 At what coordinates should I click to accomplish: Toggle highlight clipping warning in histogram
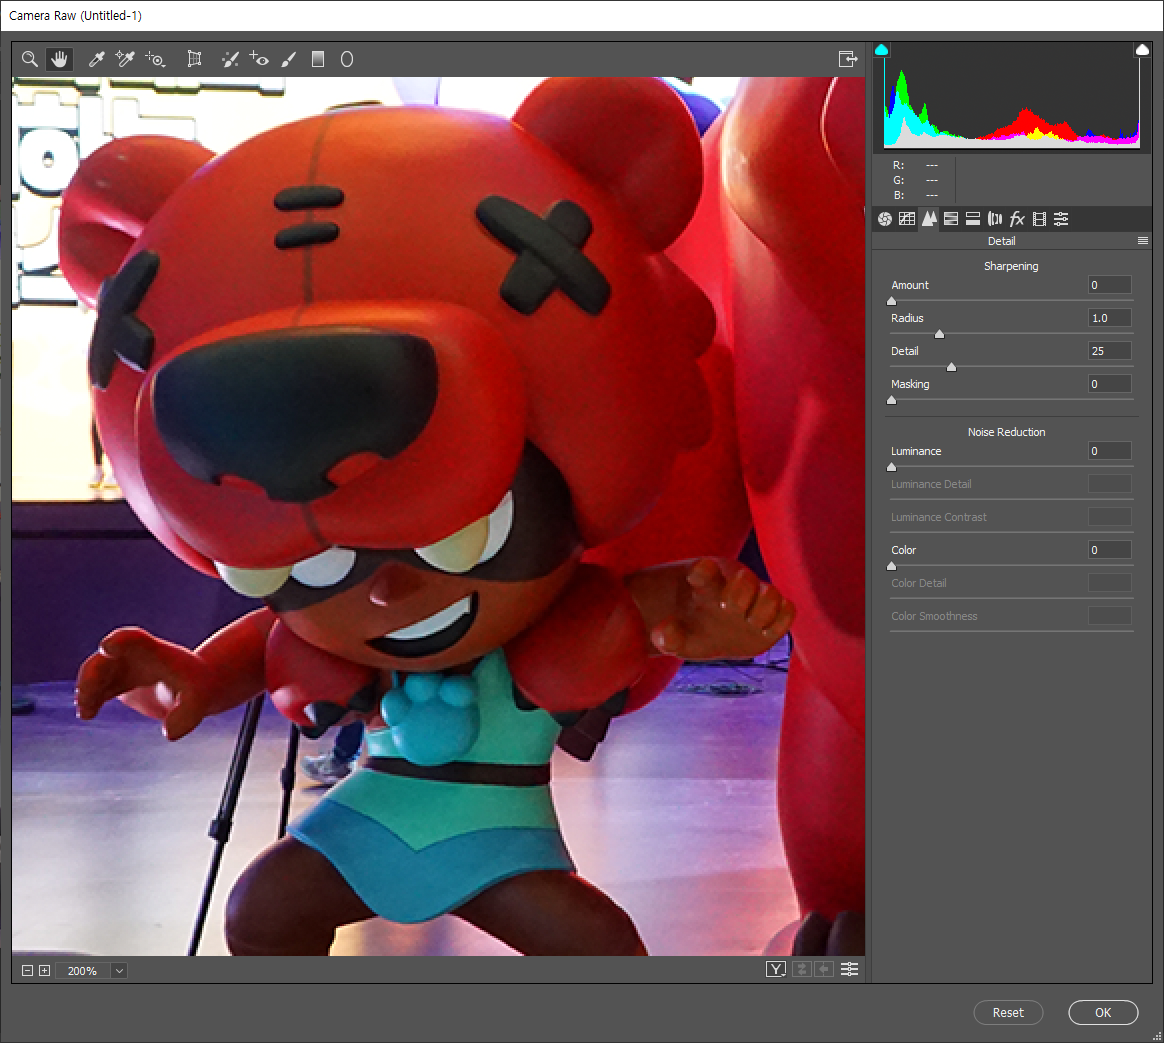[x=1142, y=50]
